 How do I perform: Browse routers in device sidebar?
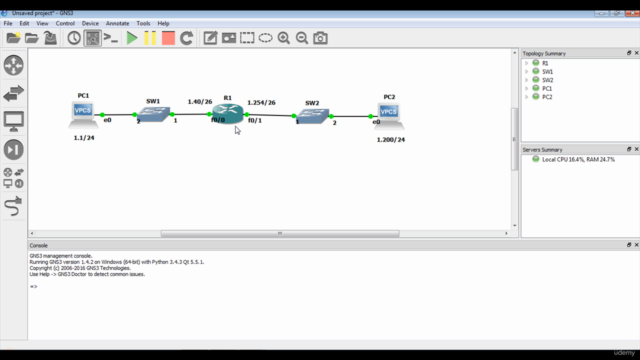coord(13,65)
